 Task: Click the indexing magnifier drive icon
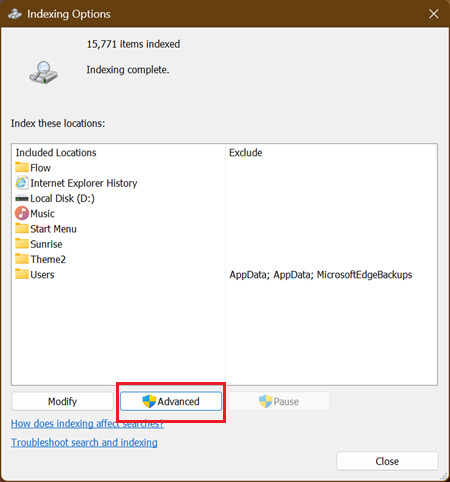pyautogui.click(x=43, y=72)
